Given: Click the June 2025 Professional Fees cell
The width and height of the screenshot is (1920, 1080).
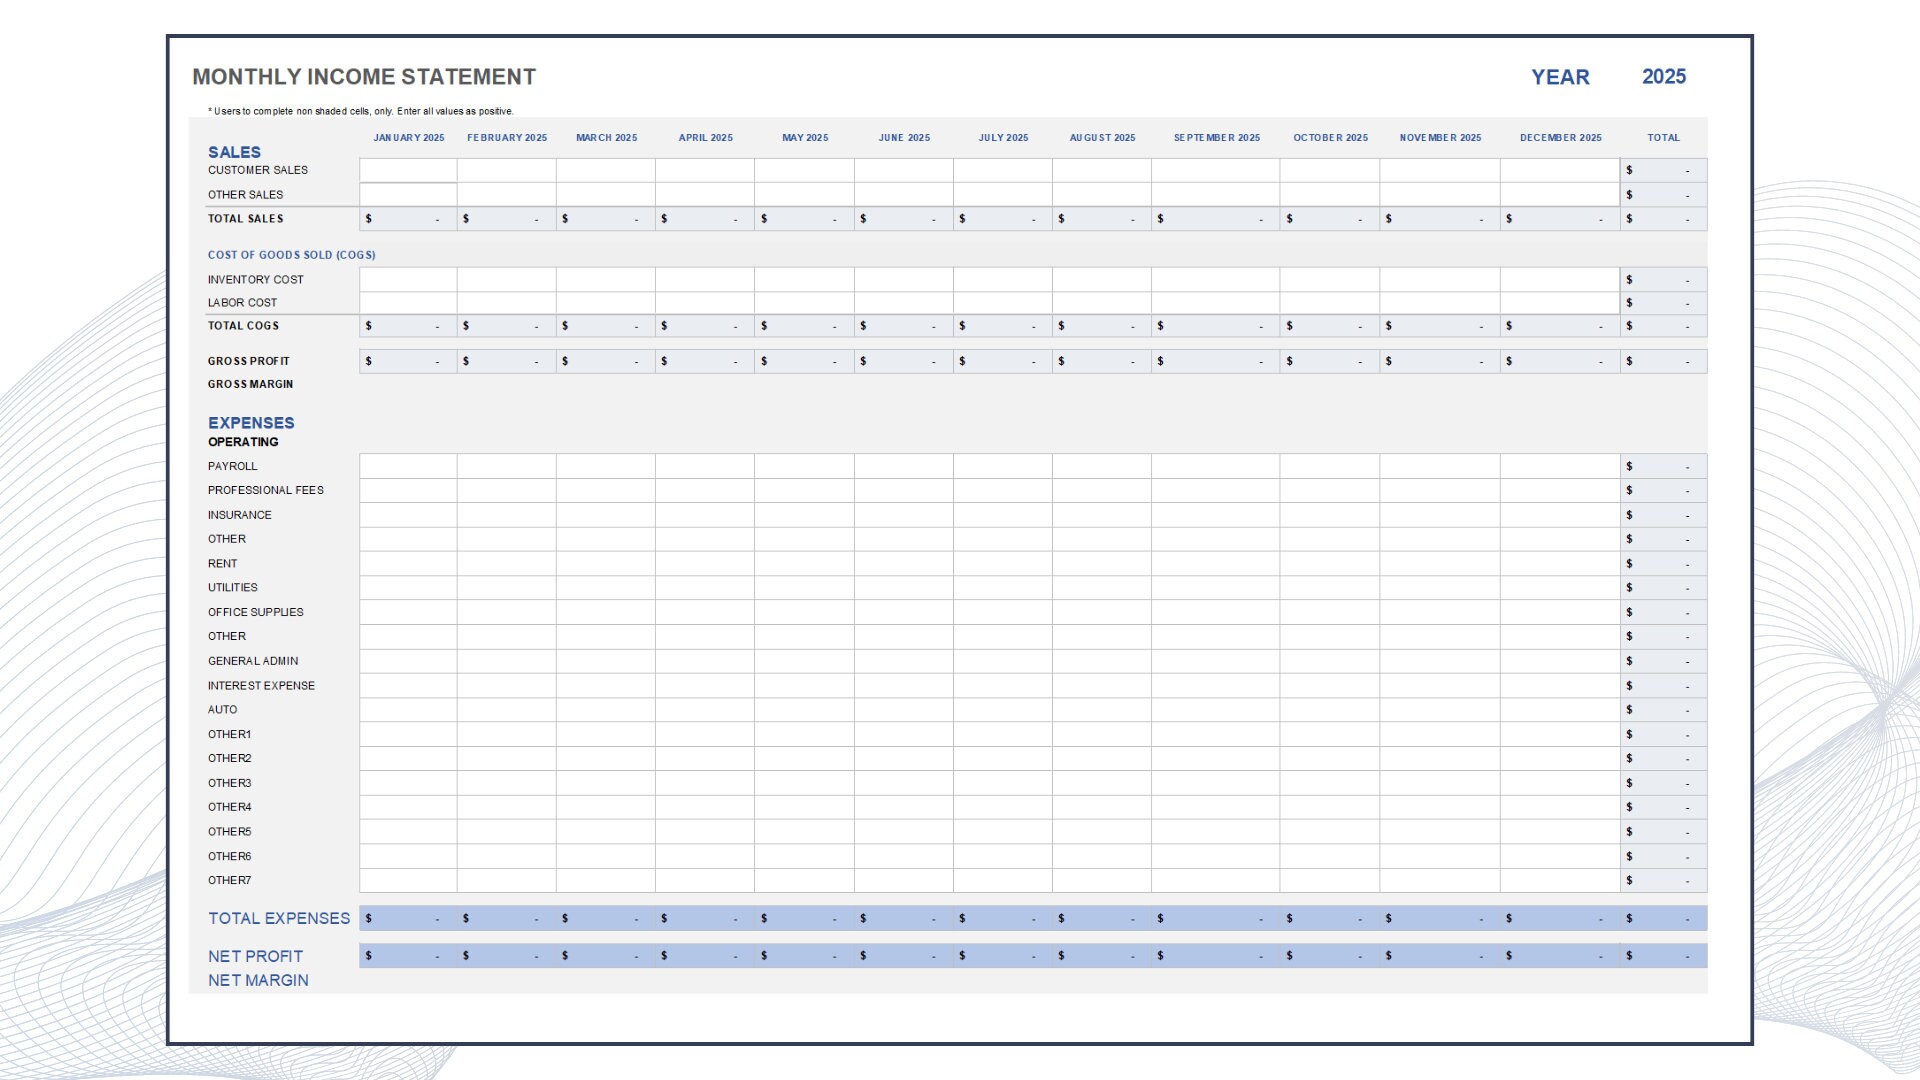Looking at the screenshot, I should click(905, 490).
